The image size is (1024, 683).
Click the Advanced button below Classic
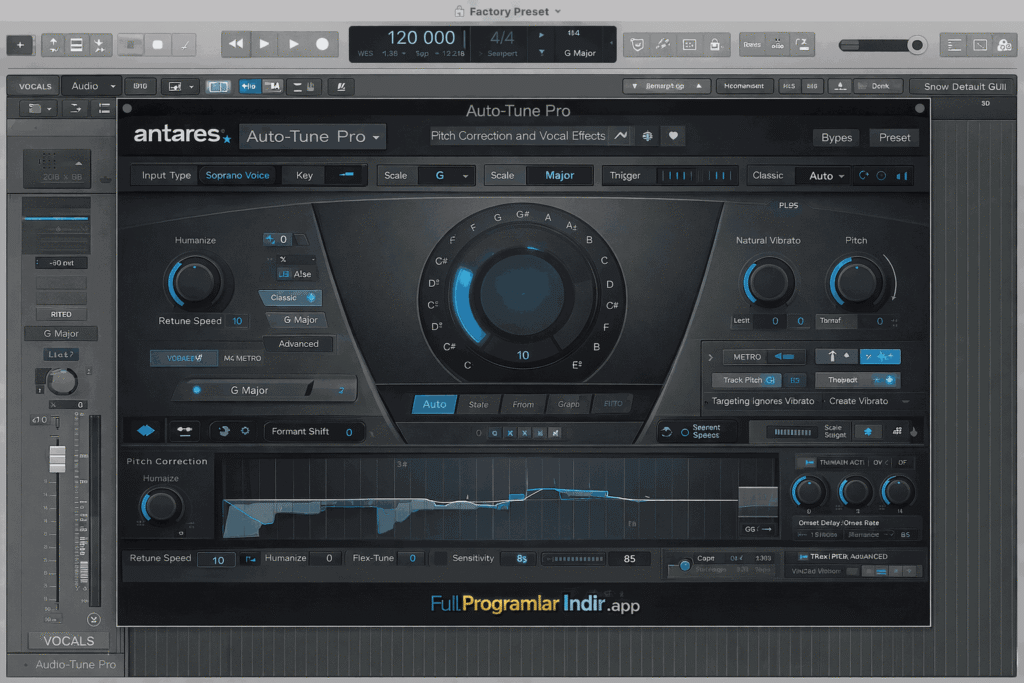point(298,343)
